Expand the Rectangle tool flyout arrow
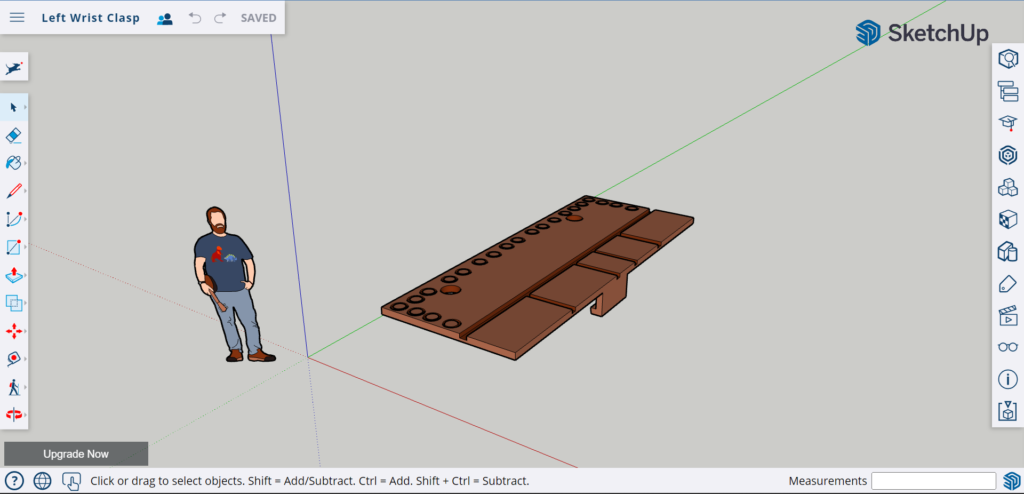 (25, 247)
